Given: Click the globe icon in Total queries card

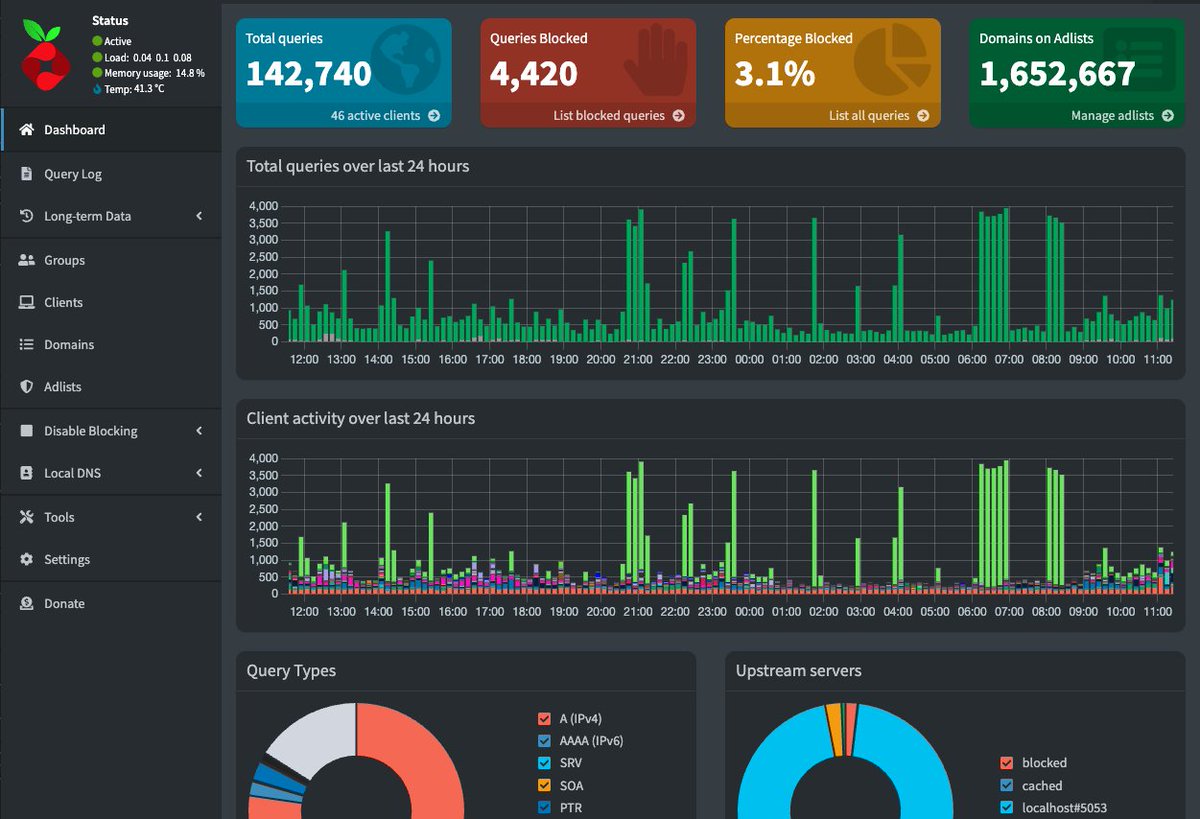Looking at the screenshot, I should [405, 60].
